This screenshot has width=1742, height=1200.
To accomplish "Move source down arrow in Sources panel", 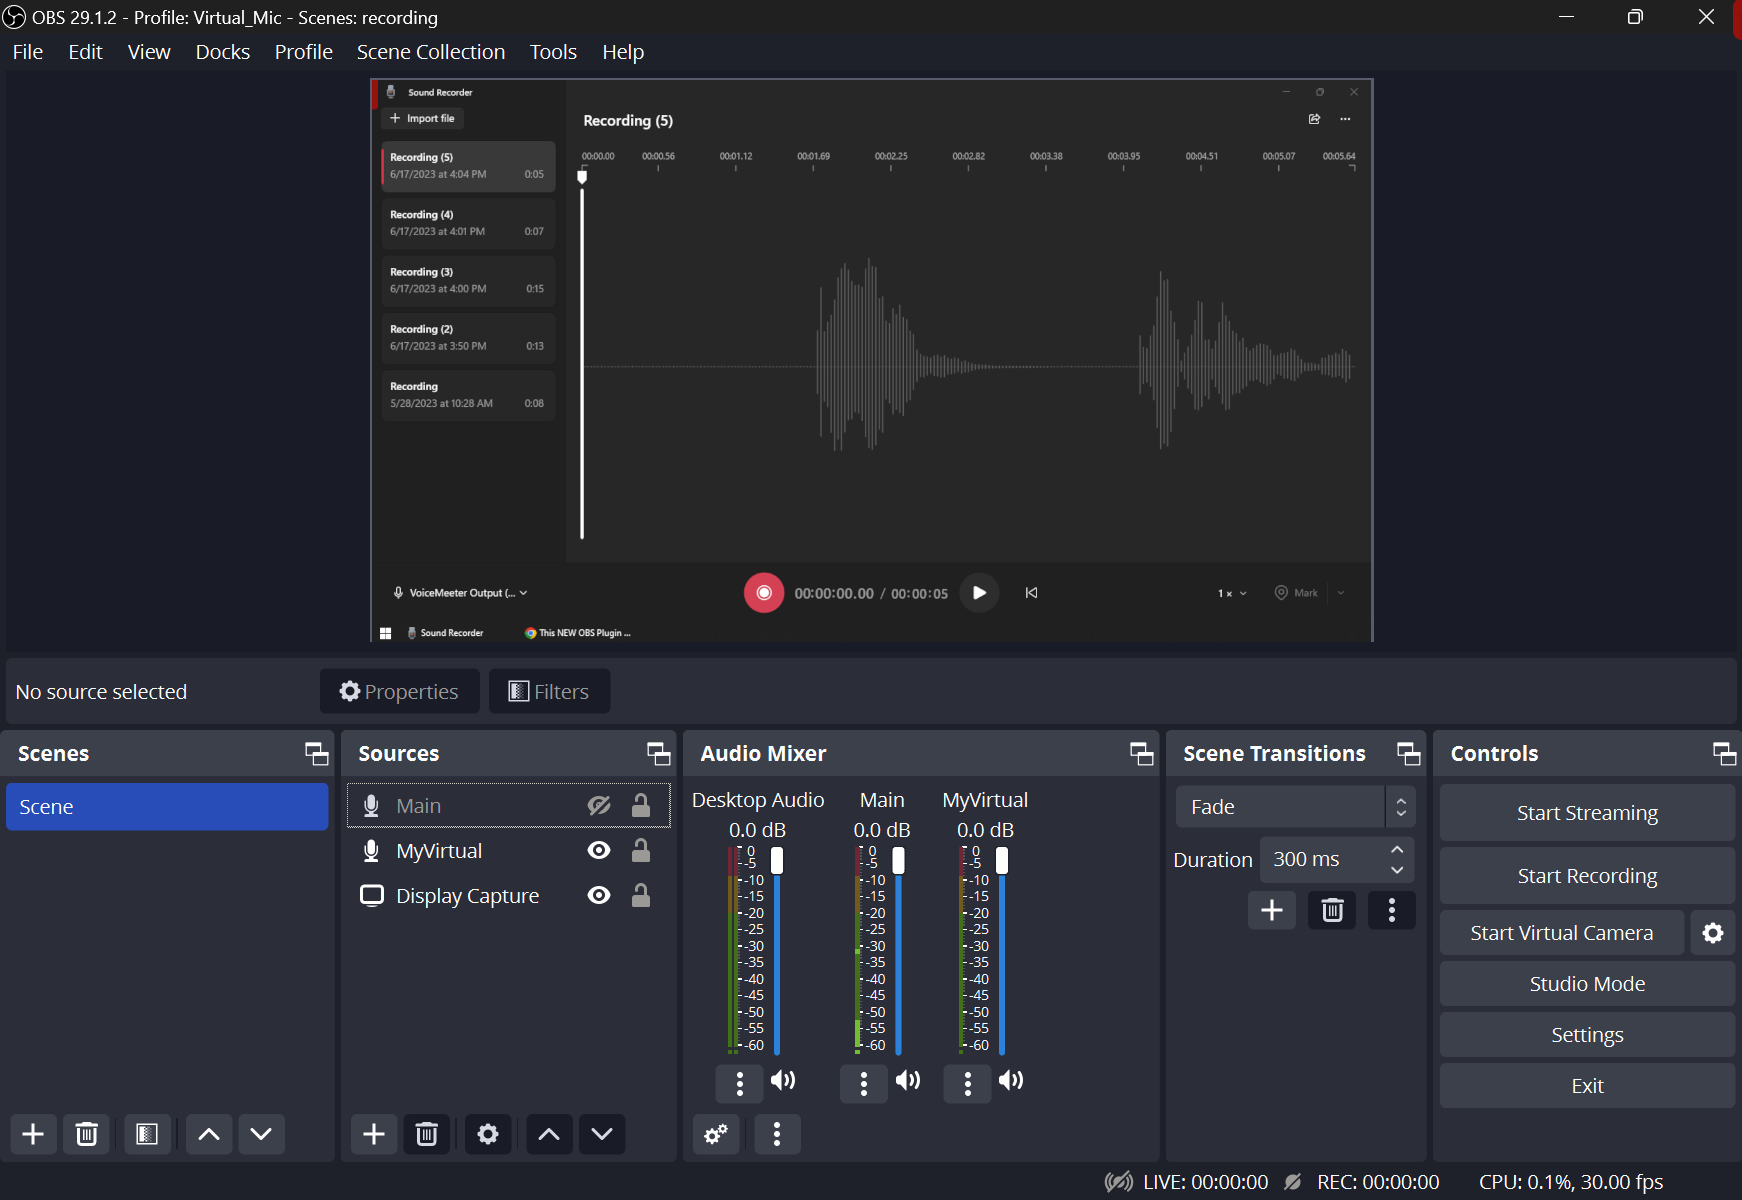I will point(602,1134).
